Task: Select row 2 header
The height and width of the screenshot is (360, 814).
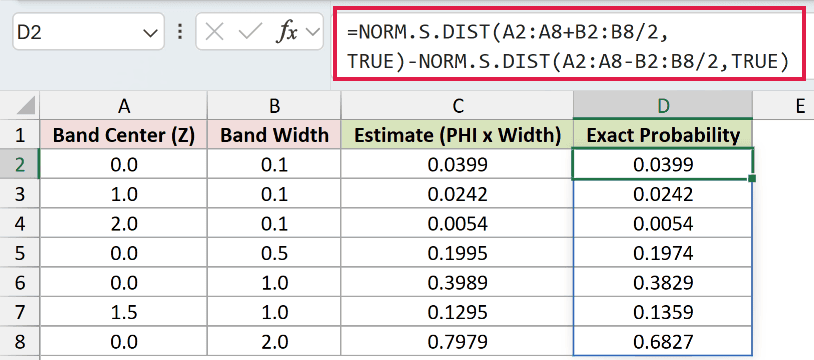Action: pos(20,164)
